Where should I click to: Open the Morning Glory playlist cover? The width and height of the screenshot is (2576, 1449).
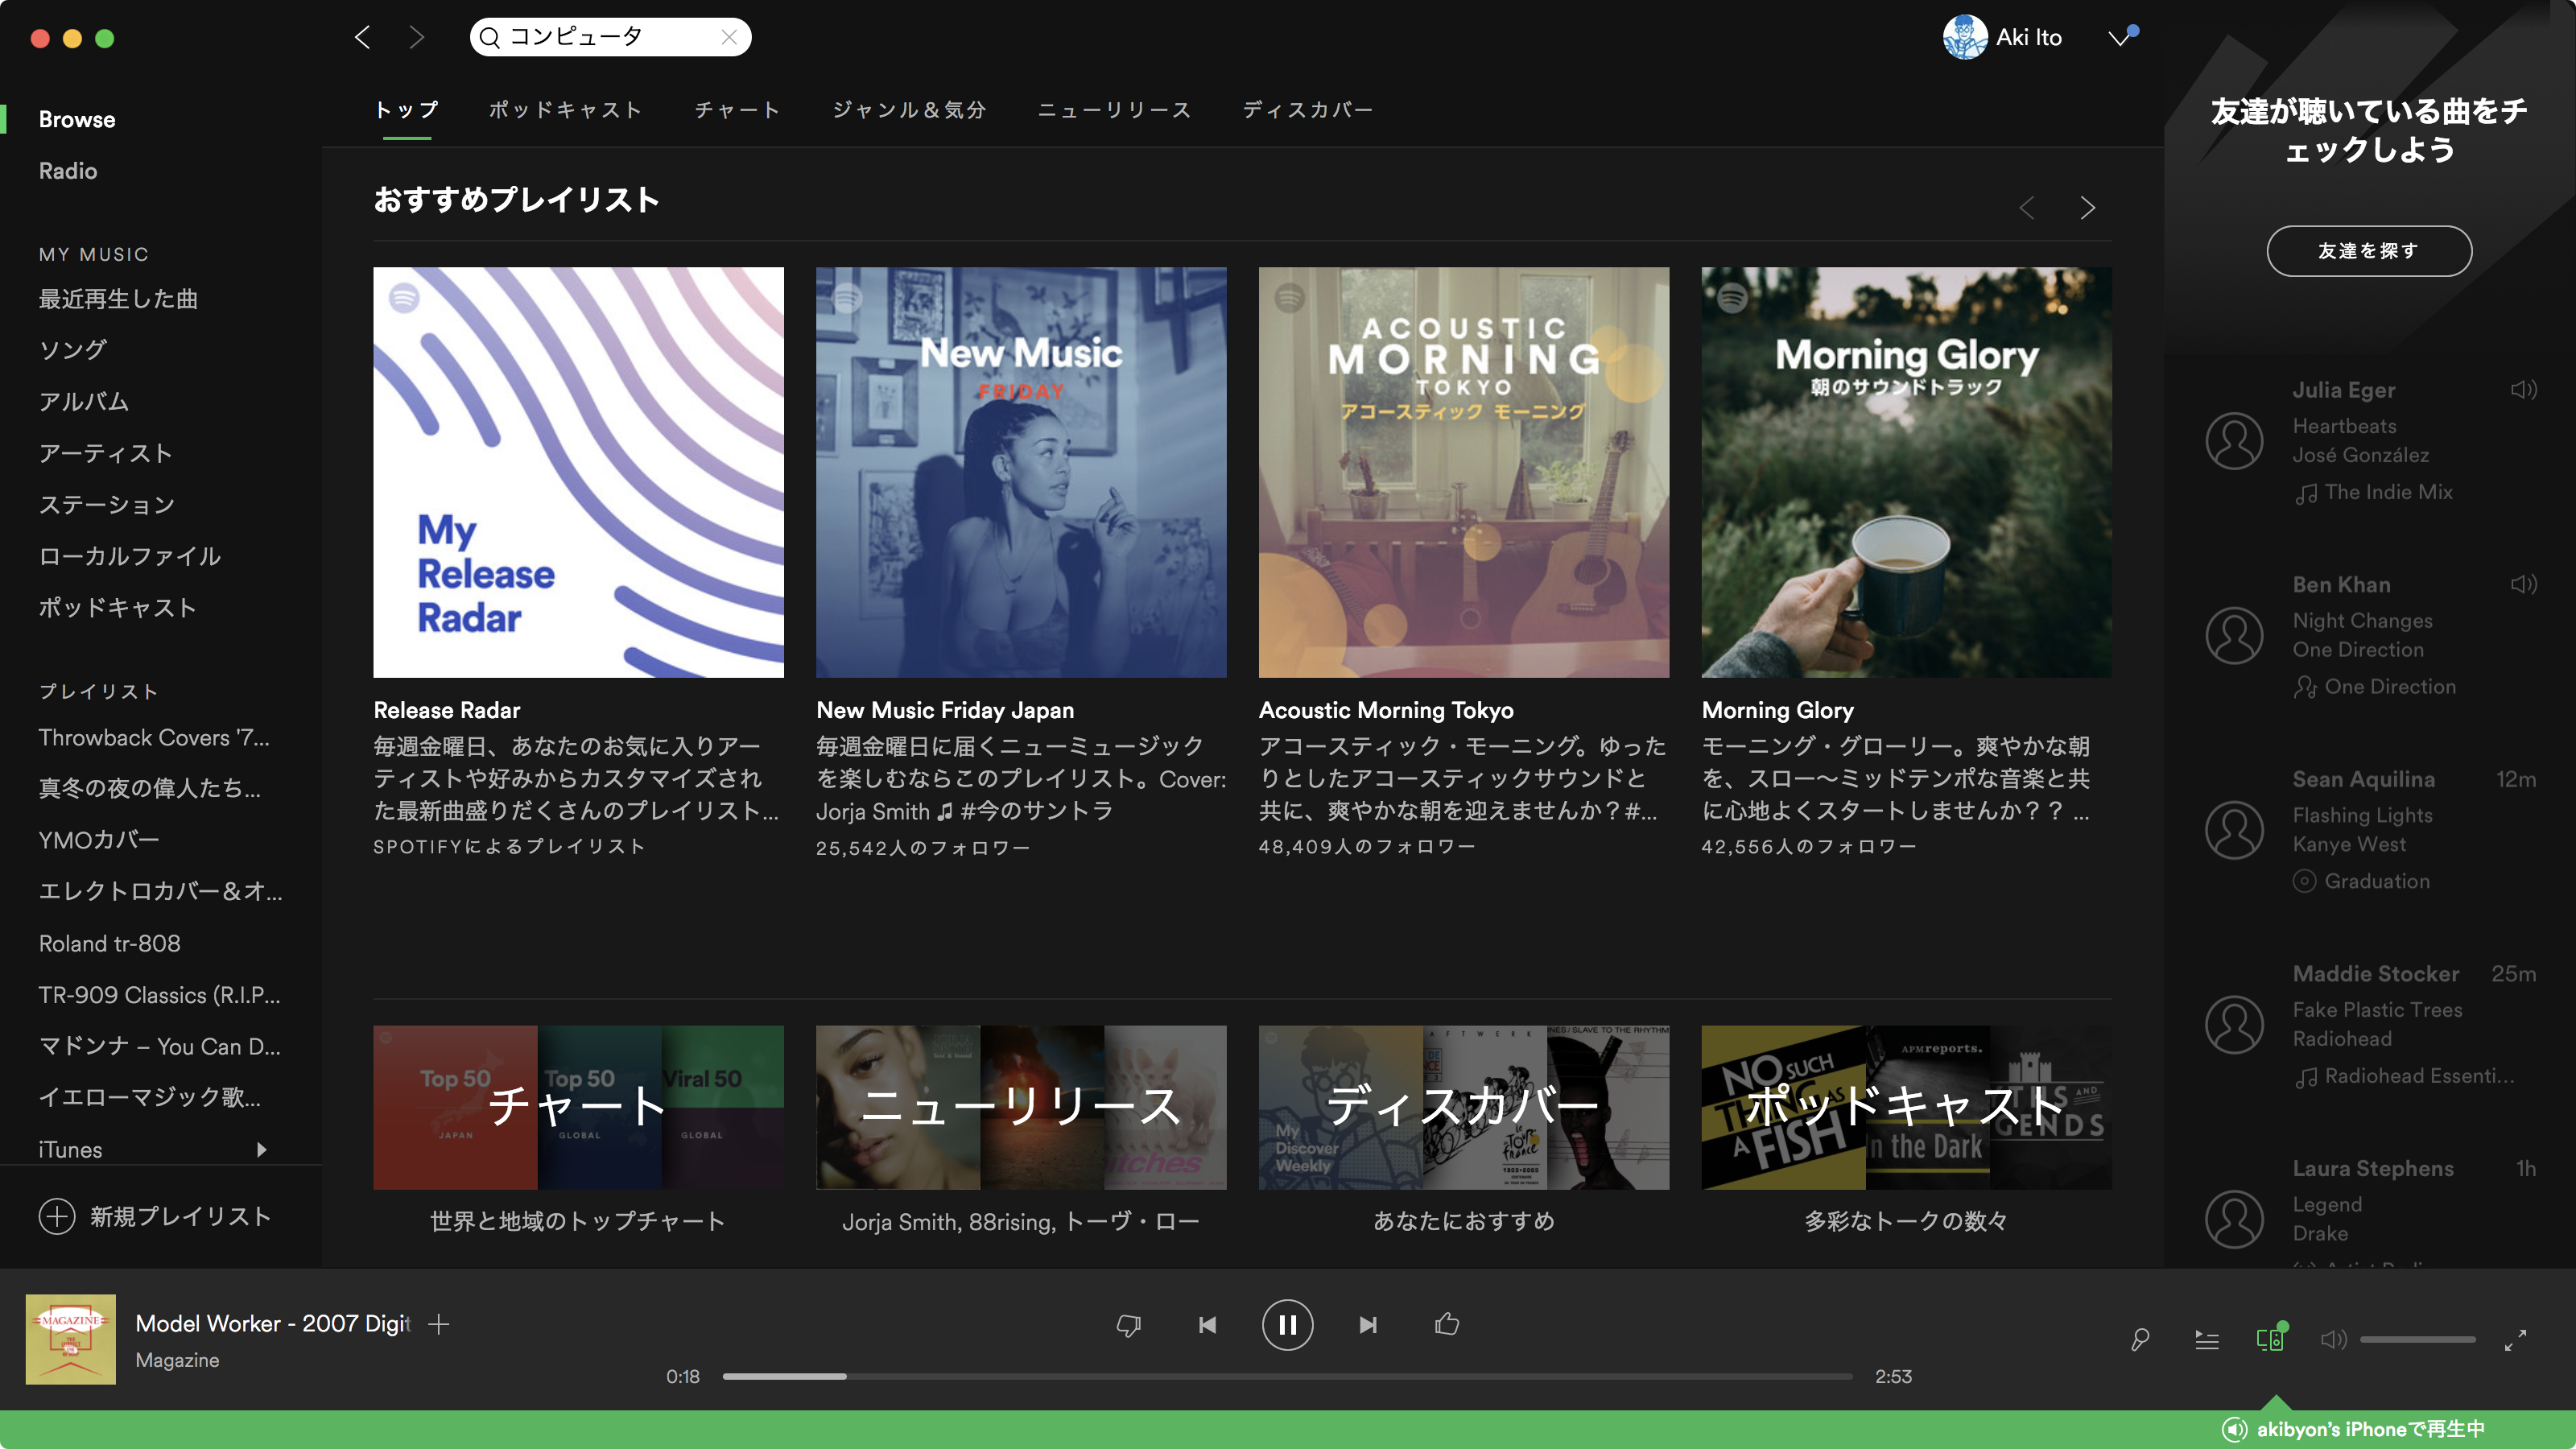click(1907, 472)
